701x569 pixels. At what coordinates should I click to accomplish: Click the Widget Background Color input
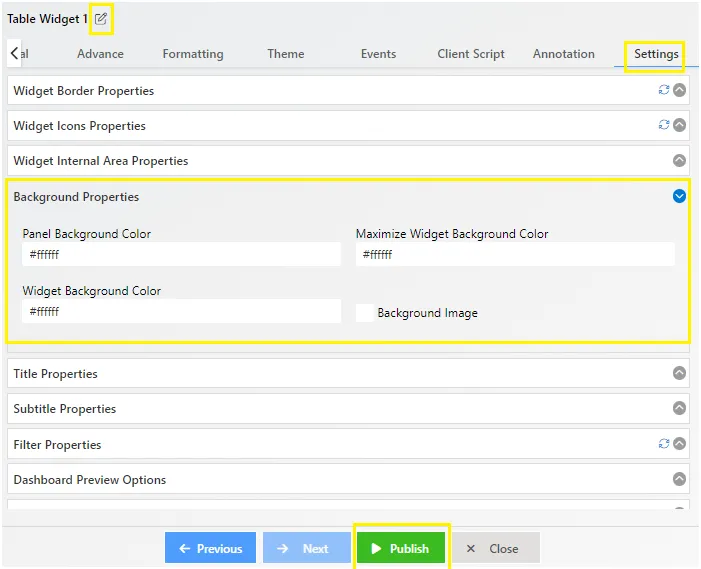click(182, 311)
